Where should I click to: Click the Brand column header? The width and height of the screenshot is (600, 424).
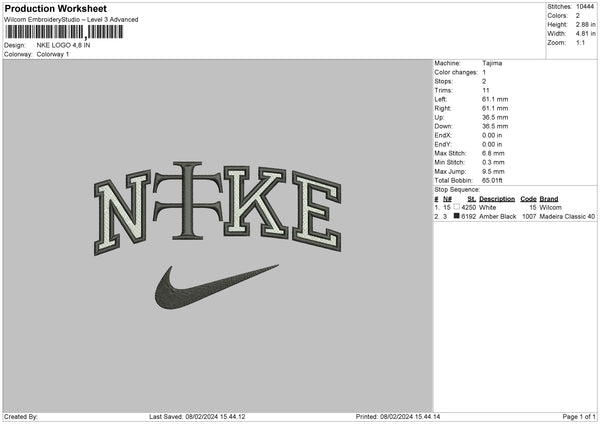[x=549, y=199]
